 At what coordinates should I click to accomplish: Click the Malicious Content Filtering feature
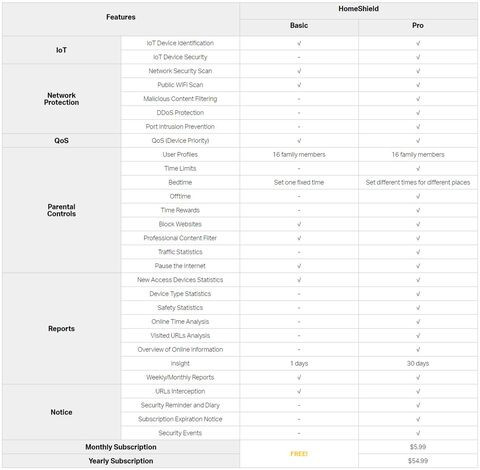tap(180, 99)
